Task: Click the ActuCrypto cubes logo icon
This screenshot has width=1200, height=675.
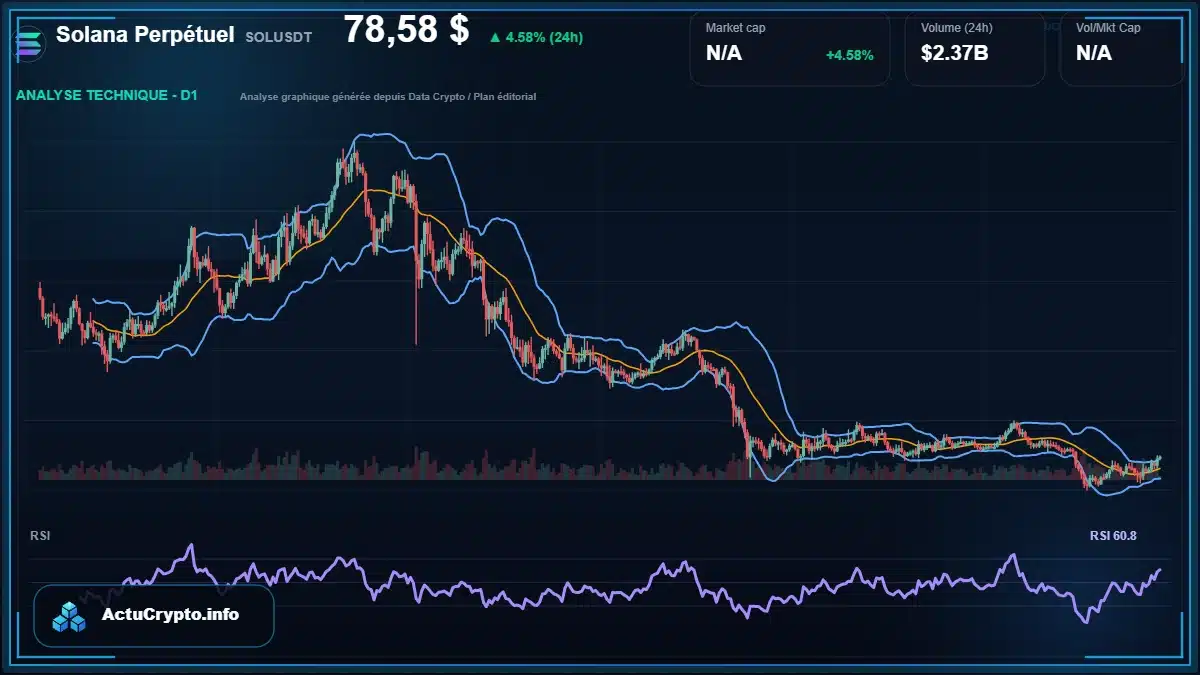Action: pyautogui.click(x=70, y=616)
